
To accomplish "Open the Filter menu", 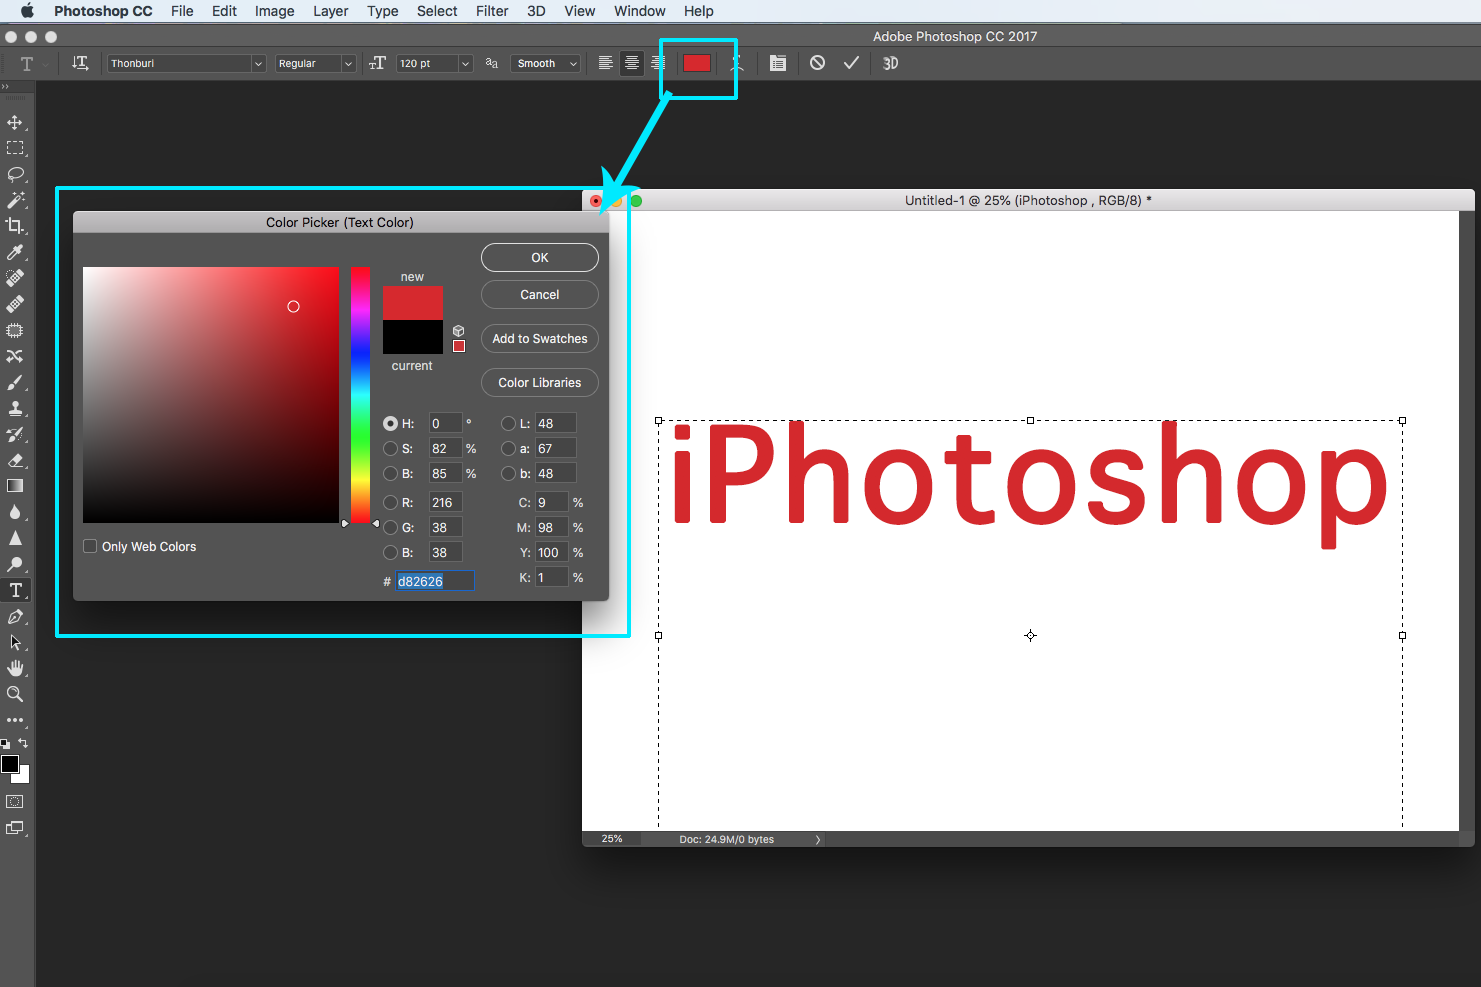I will (492, 11).
